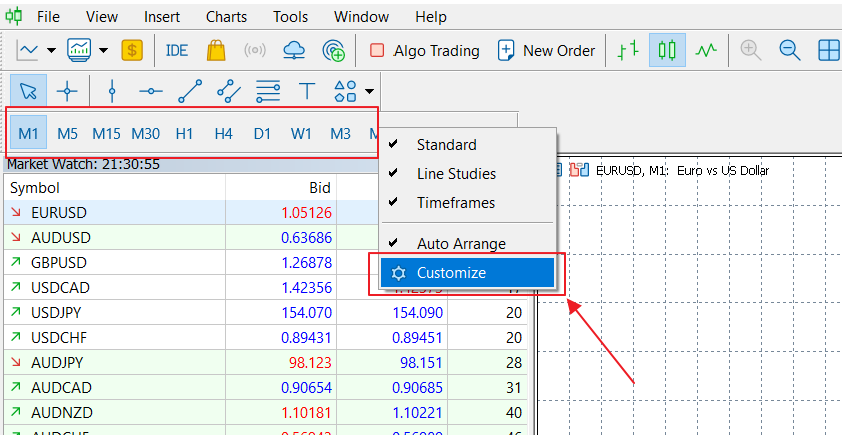Expand the chart templates dropdown arrow
This screenshot has width=842, height=435.
[104, 50]
